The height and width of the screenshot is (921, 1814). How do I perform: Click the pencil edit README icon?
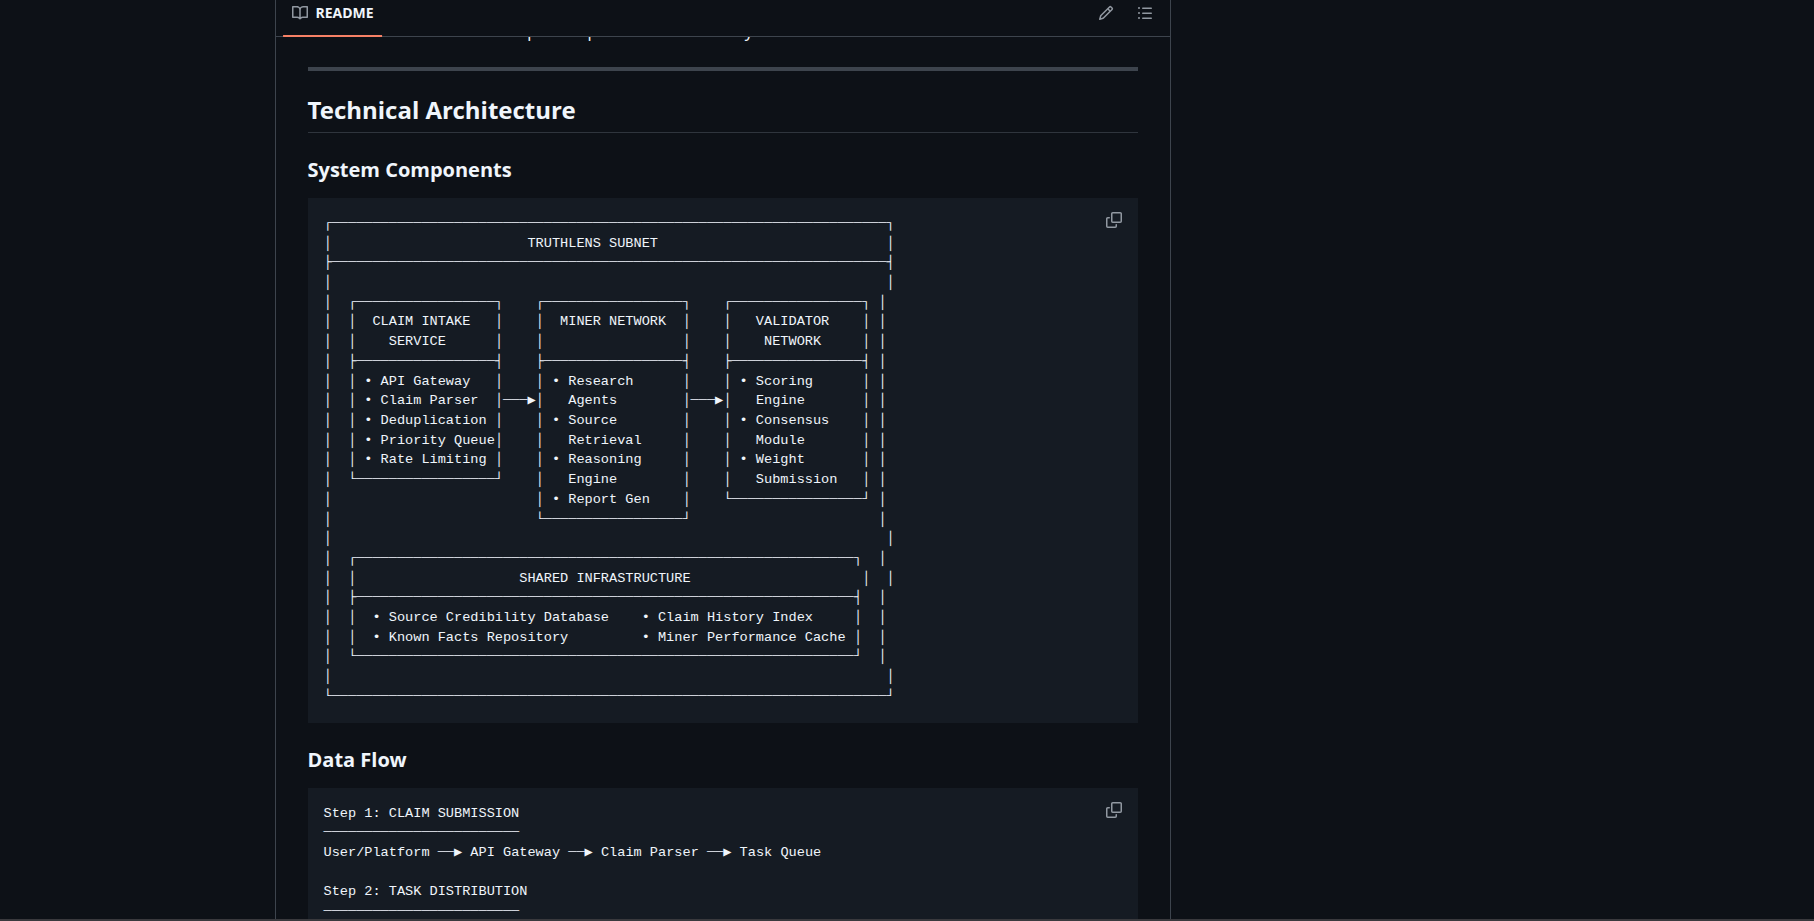1105,13
